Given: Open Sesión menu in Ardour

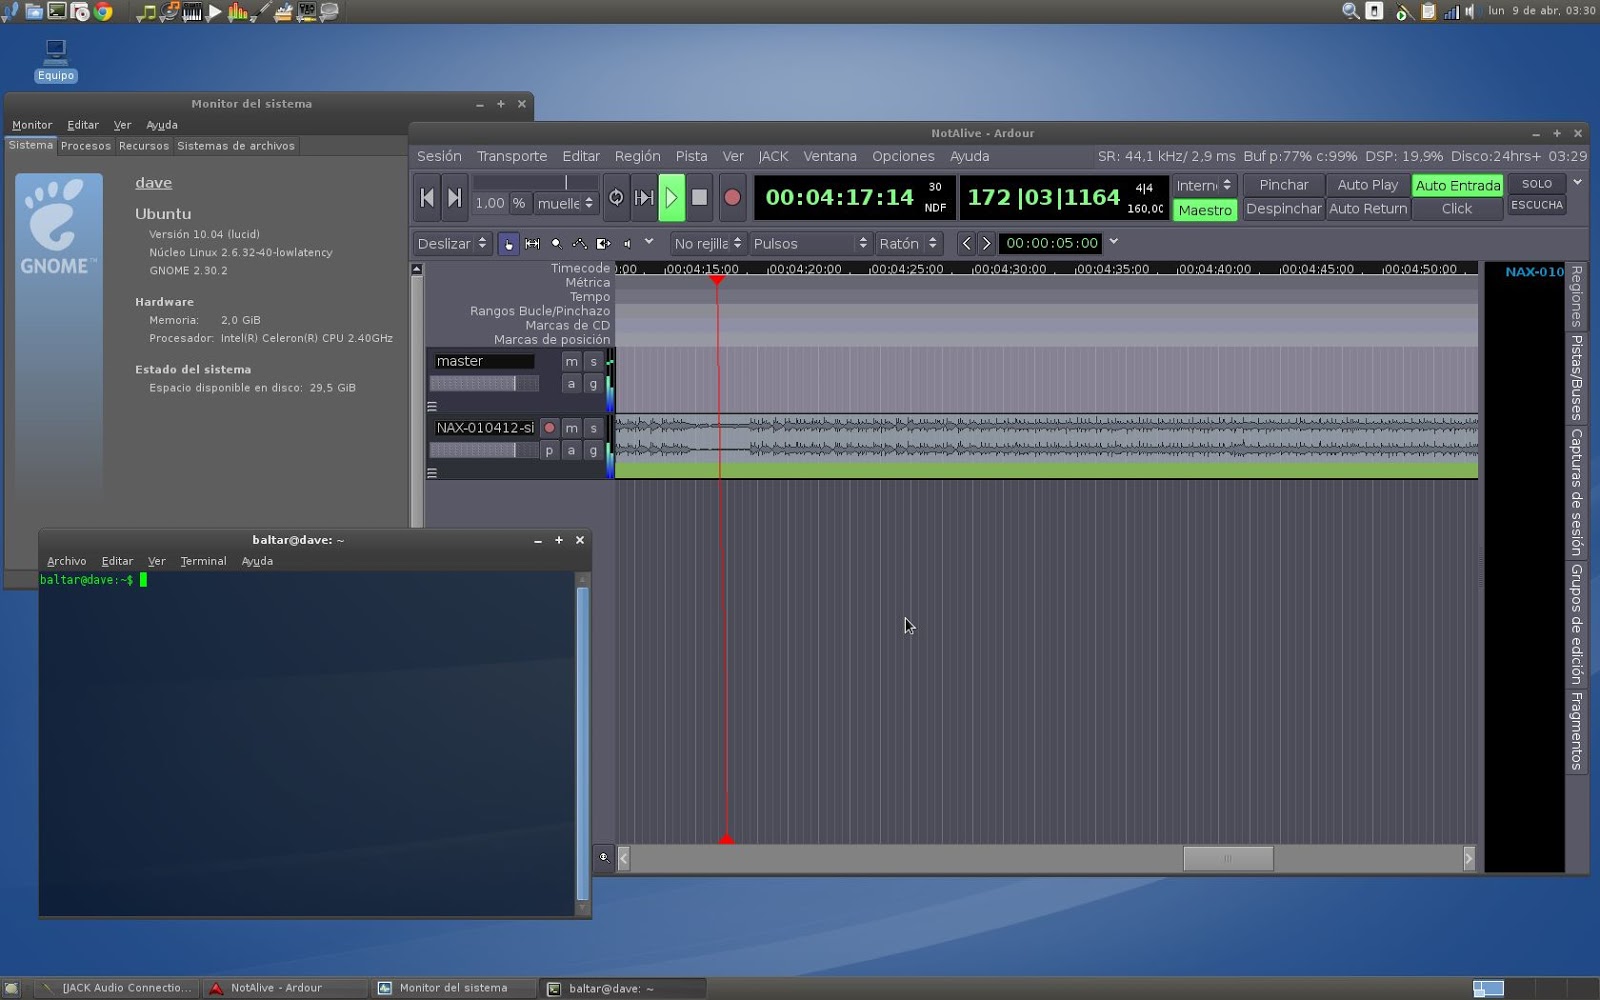Looking at the screenshot, I should (x=439, y=156).
